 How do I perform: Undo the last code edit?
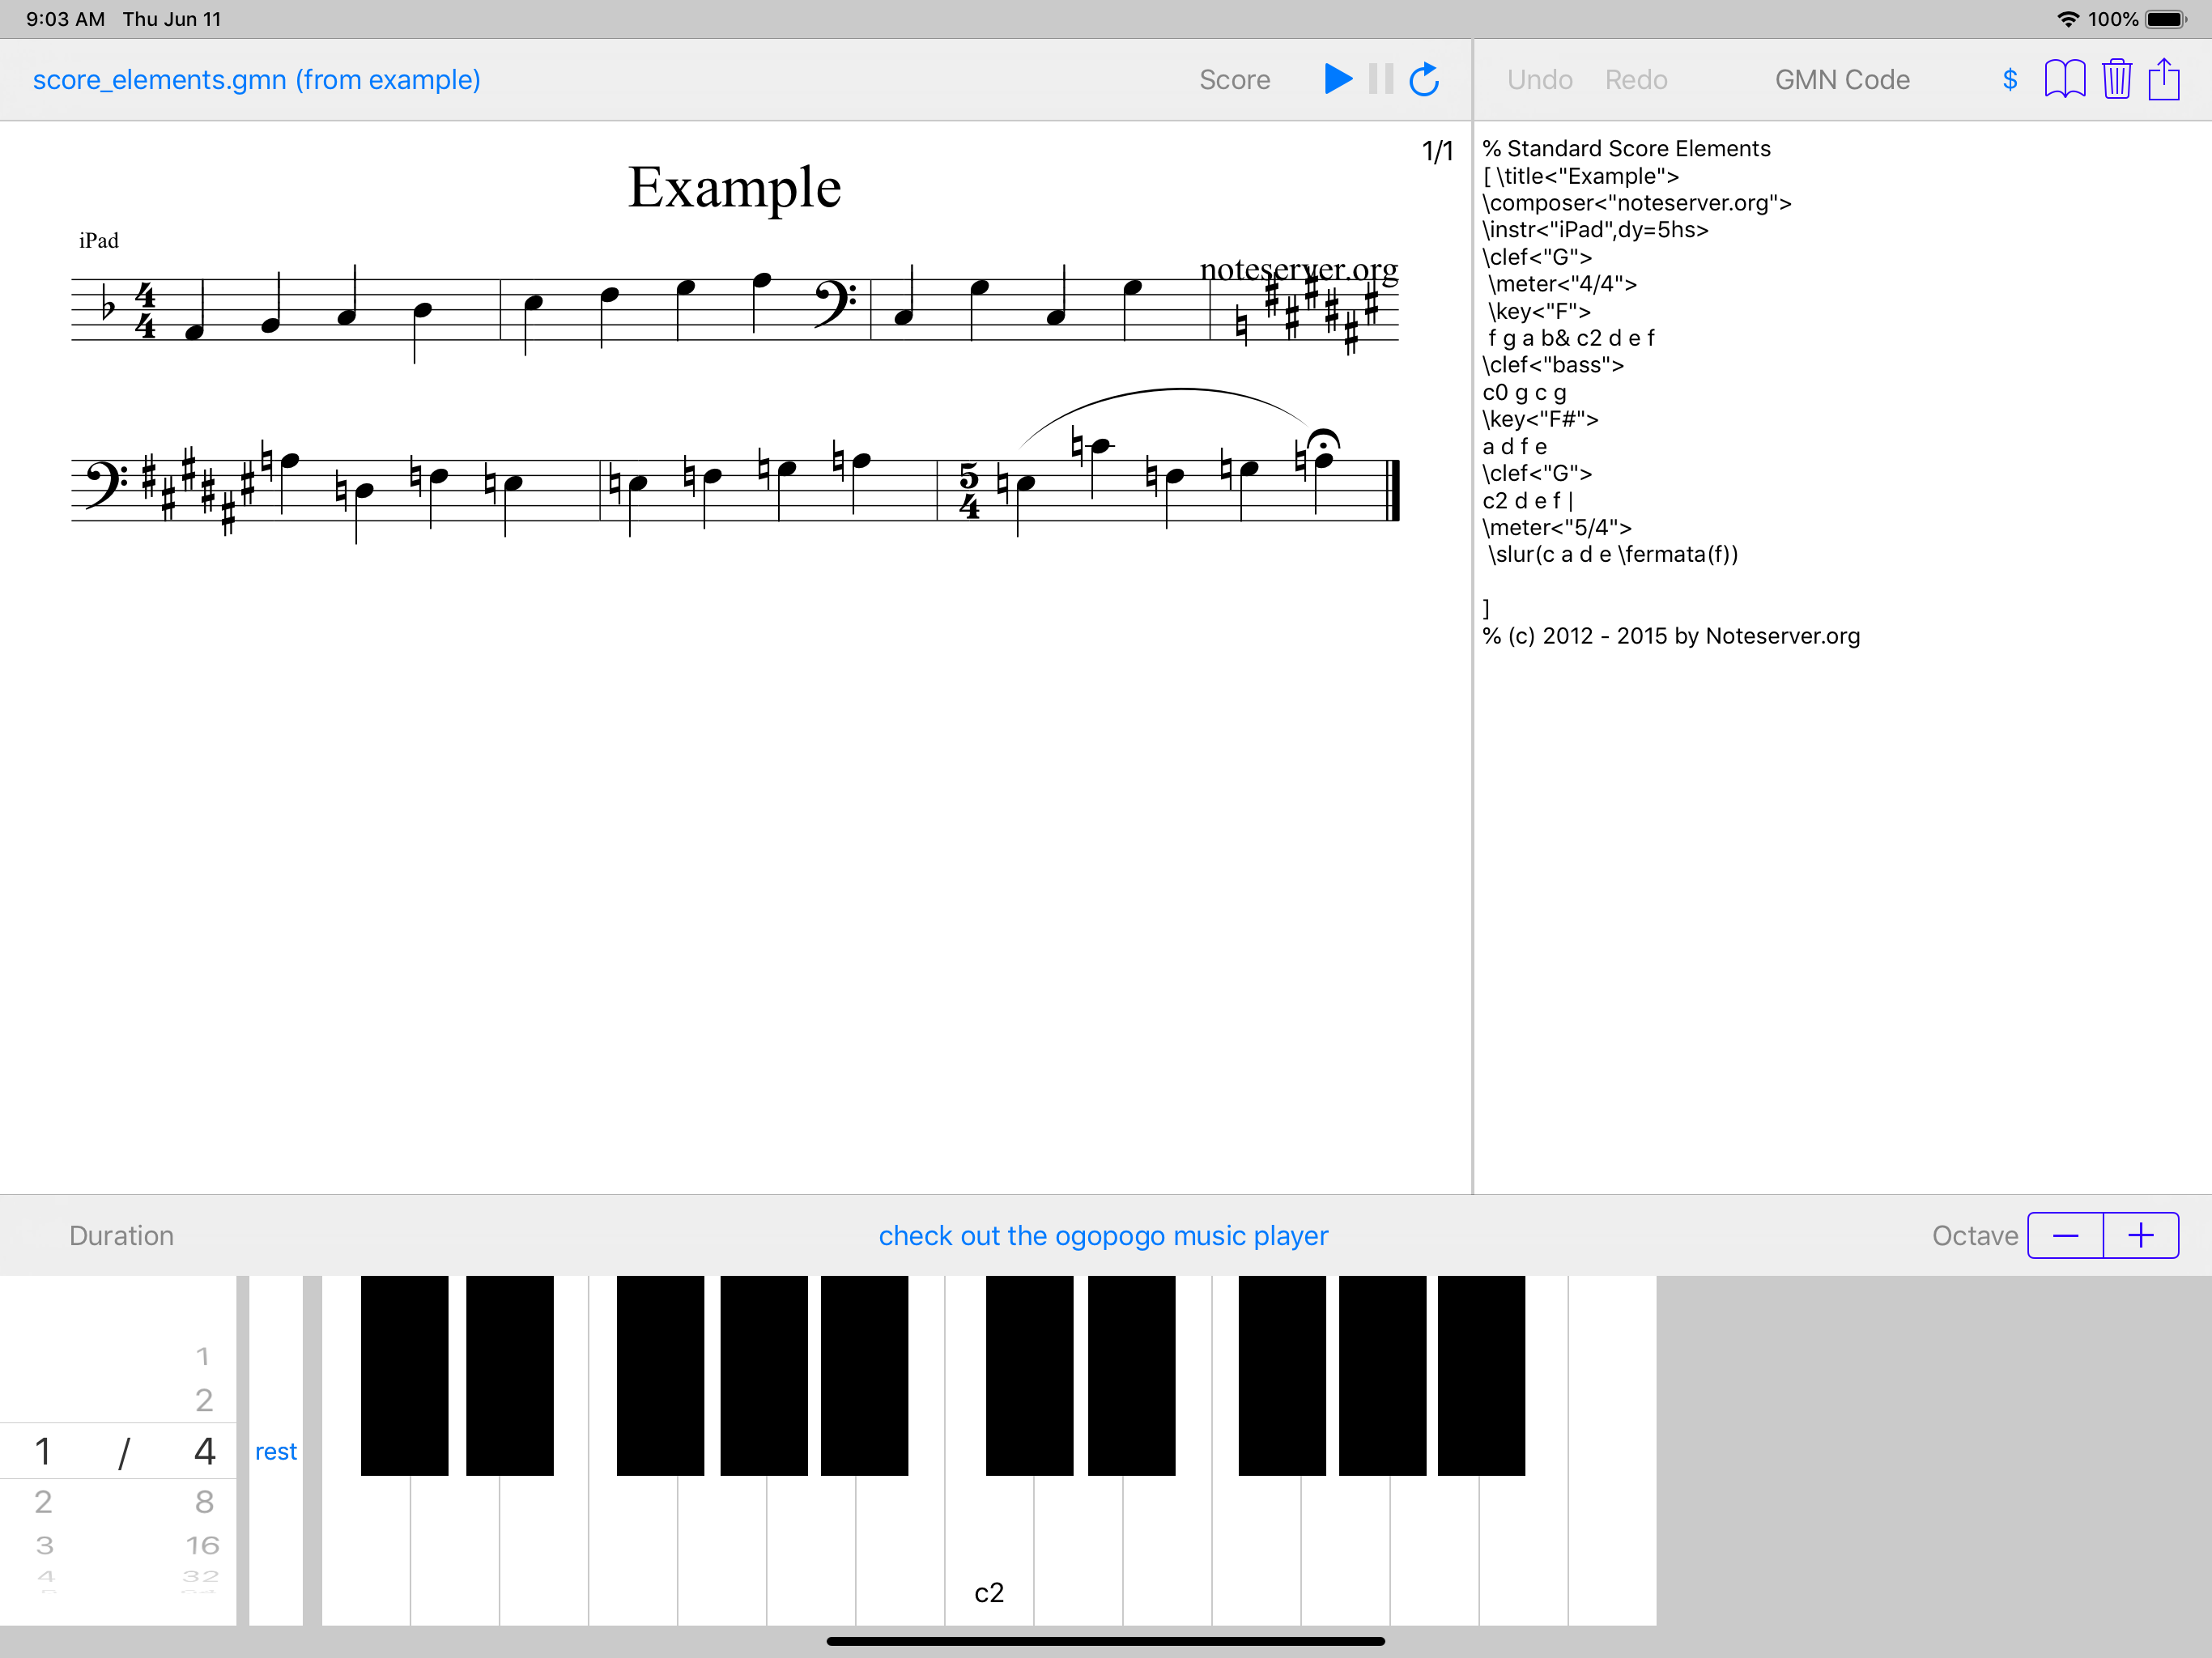[x=1540, y=80]
